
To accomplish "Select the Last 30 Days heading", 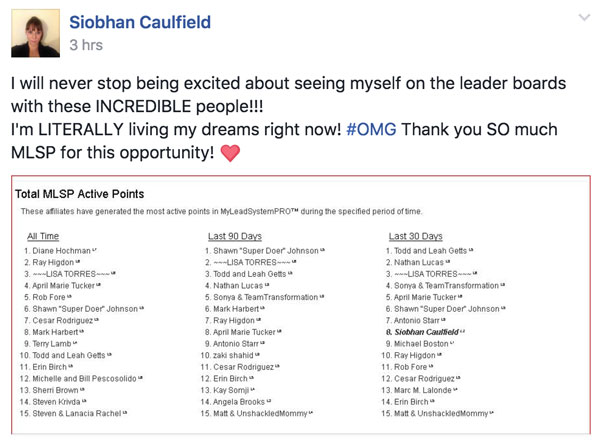I will [416, 236].
